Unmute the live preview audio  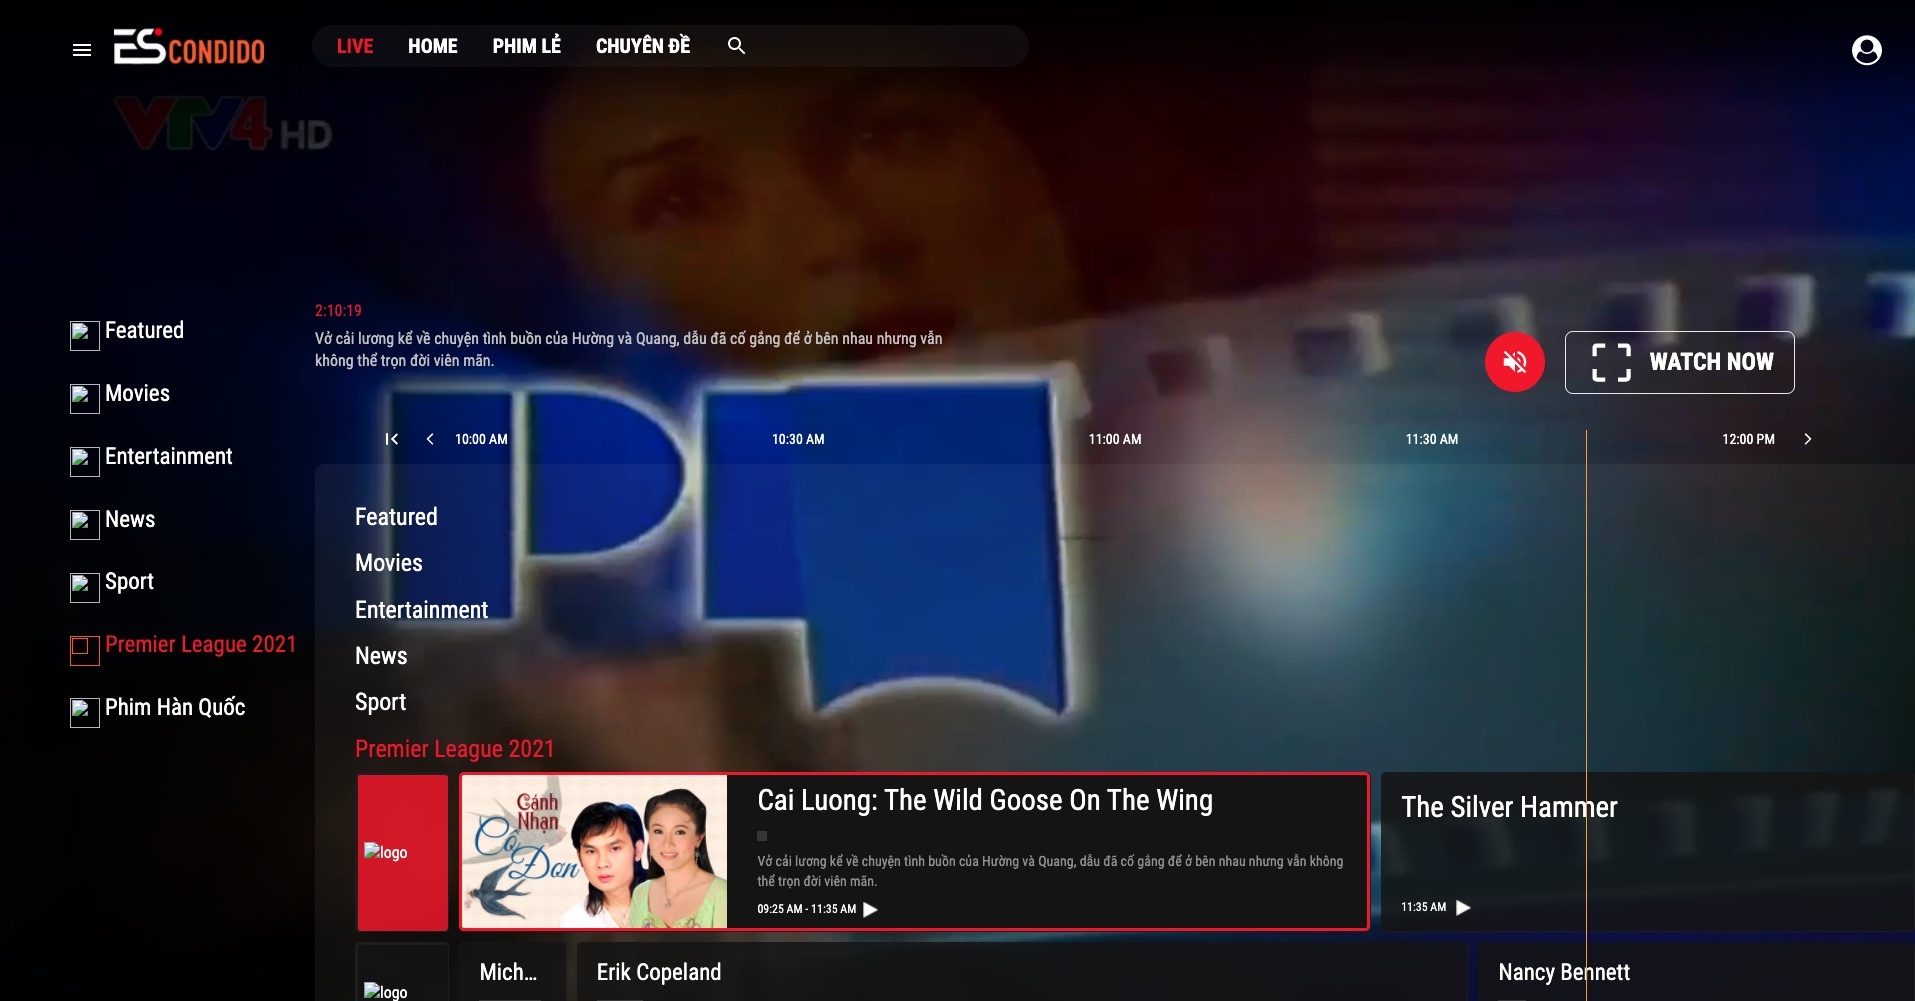click(1514, 362)
